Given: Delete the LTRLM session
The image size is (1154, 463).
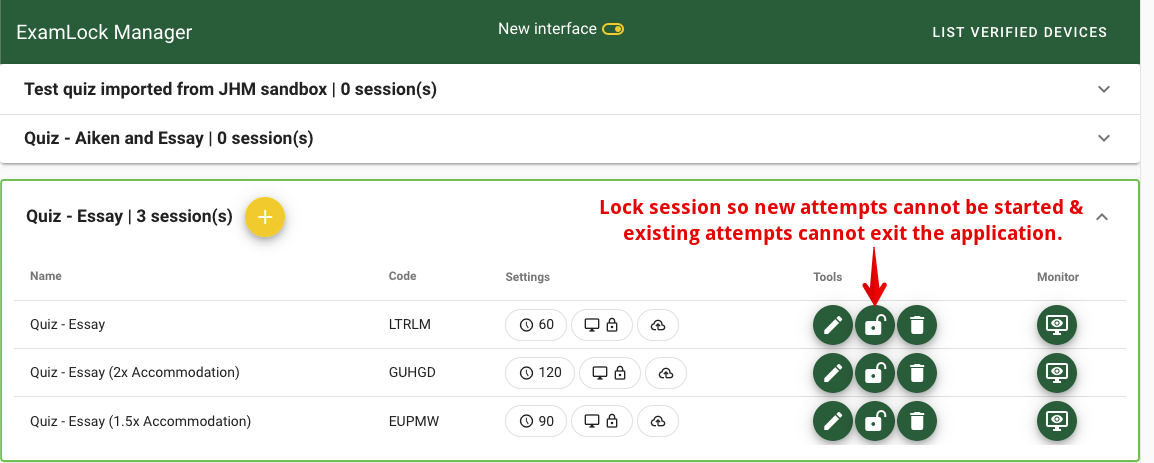Looking at the screenshot, I should [x=916, y=325].
